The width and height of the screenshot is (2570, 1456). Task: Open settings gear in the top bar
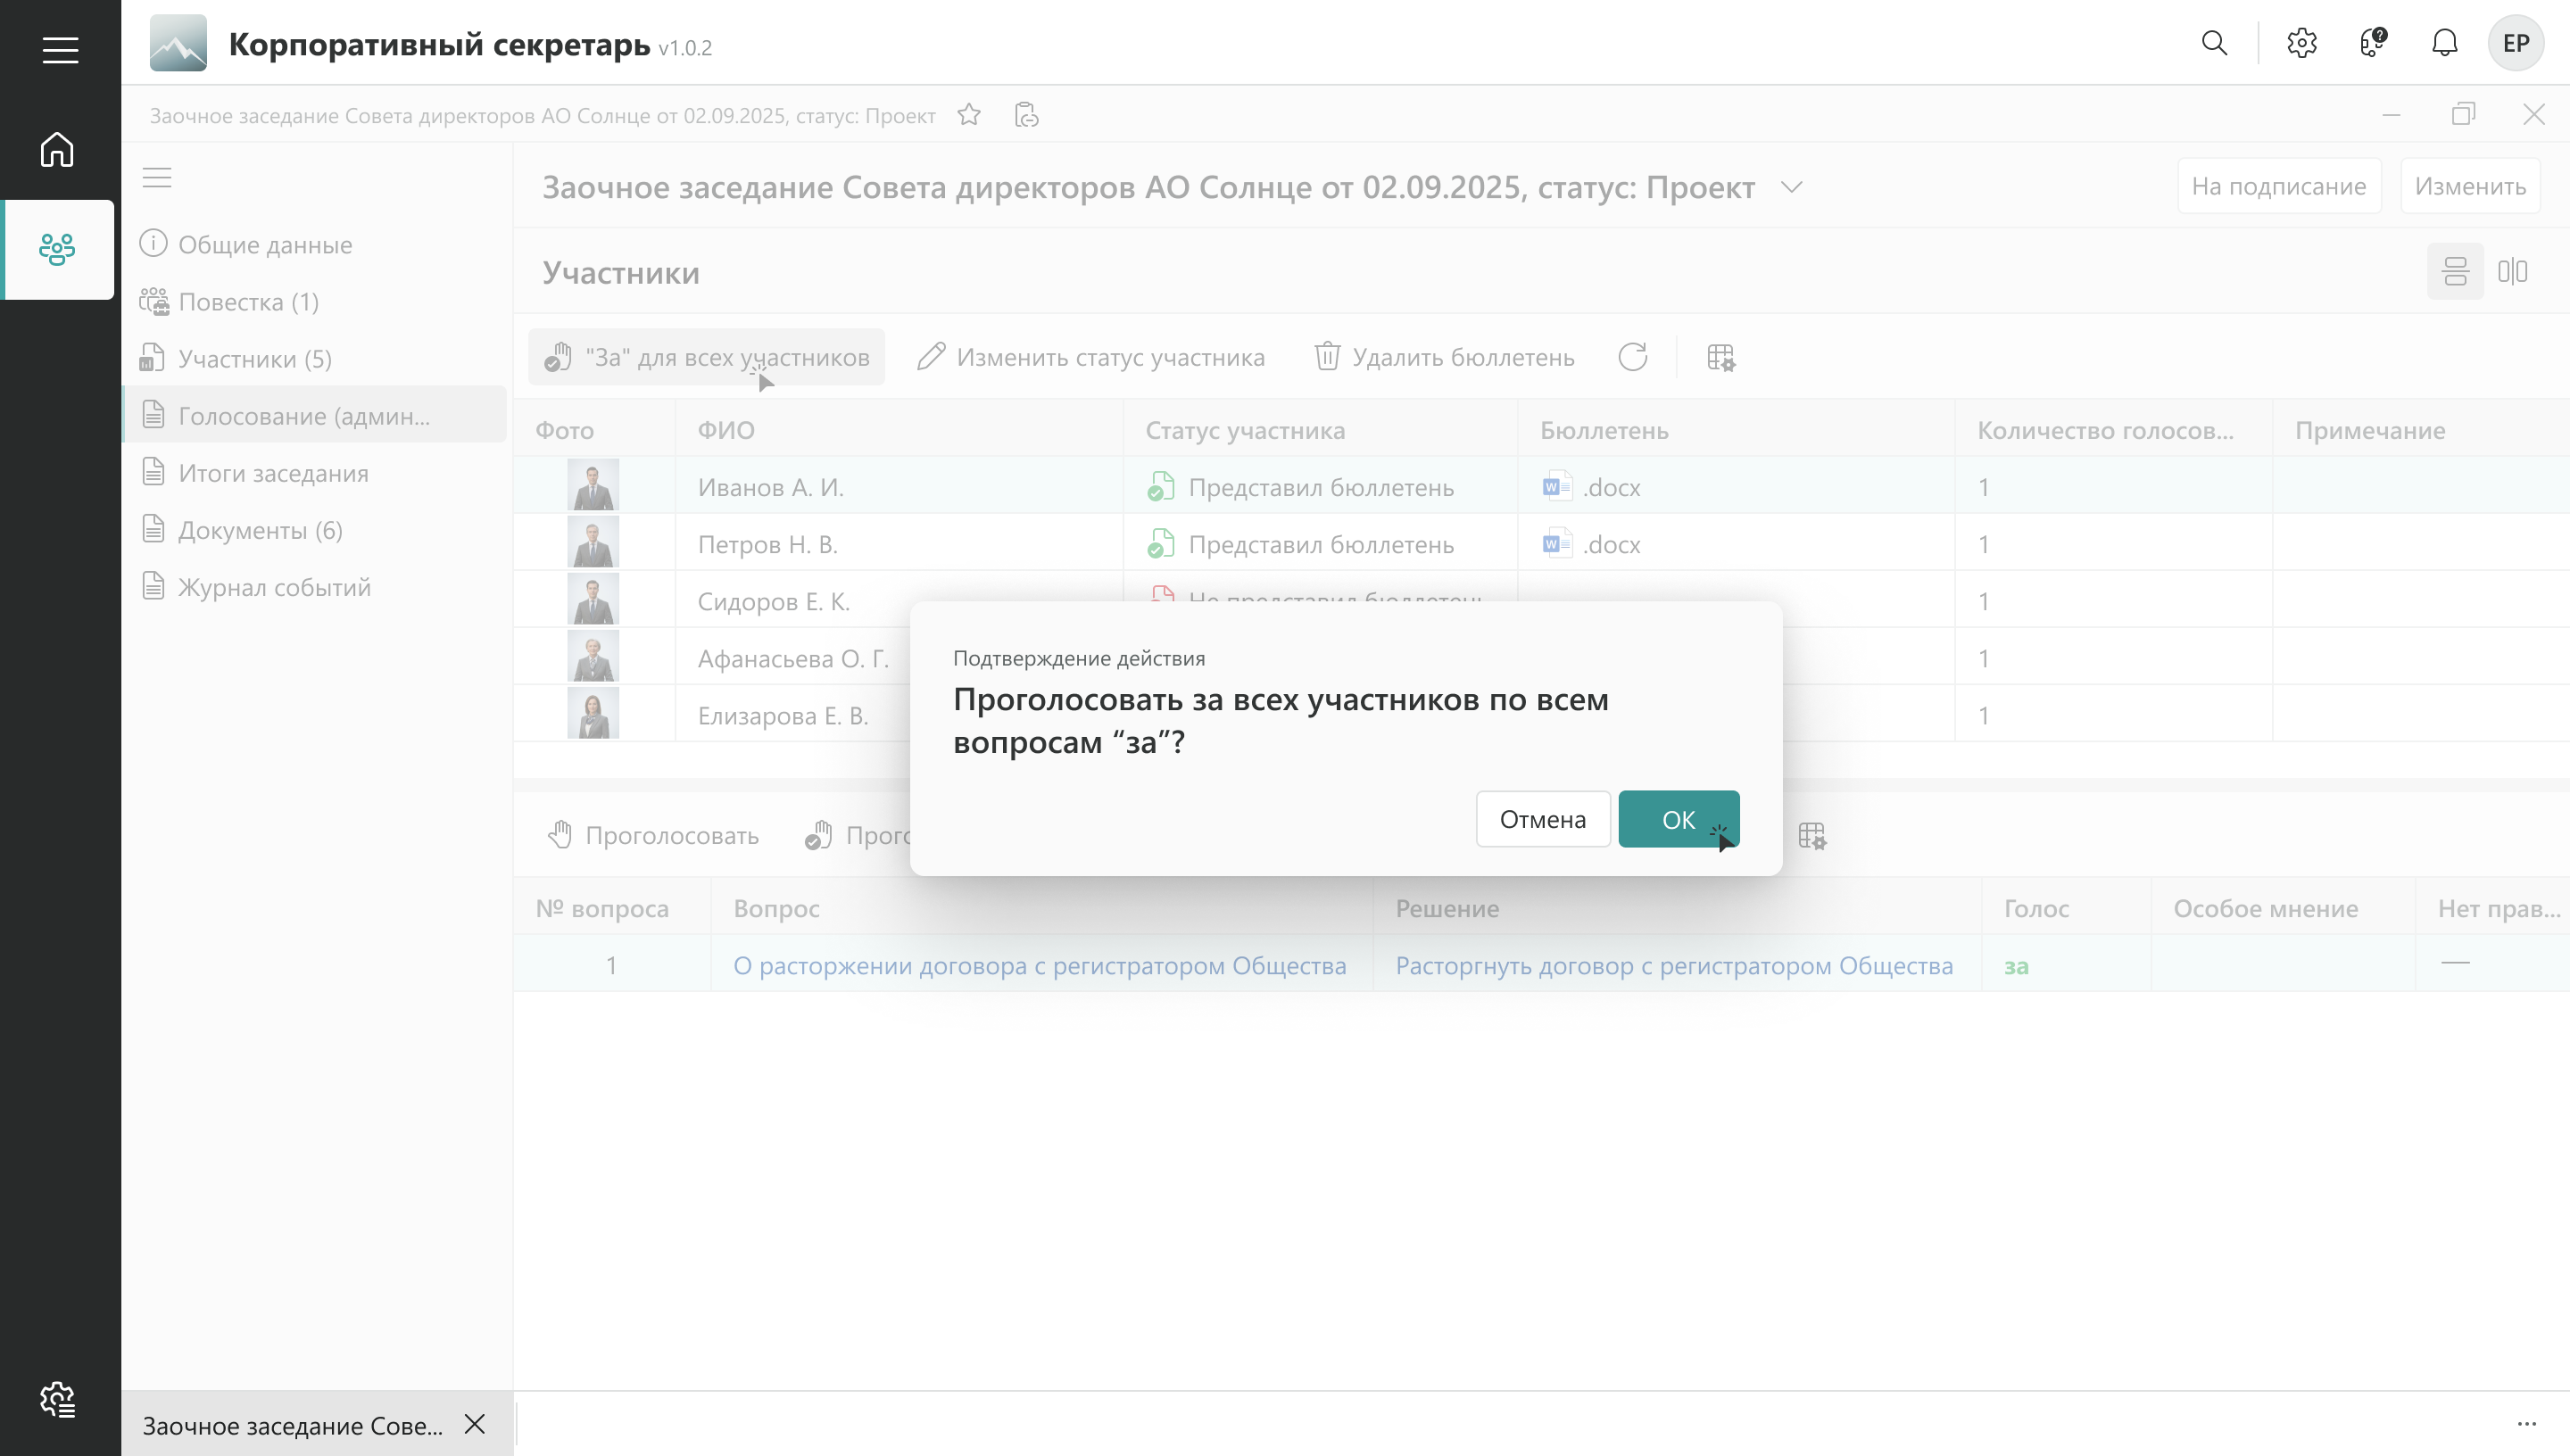pyautogui.click(x=2301, y=43)
